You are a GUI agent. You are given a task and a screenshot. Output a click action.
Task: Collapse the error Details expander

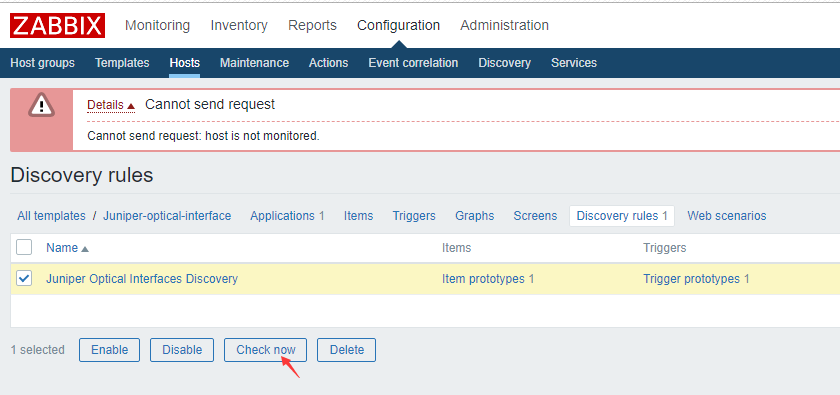111,105
